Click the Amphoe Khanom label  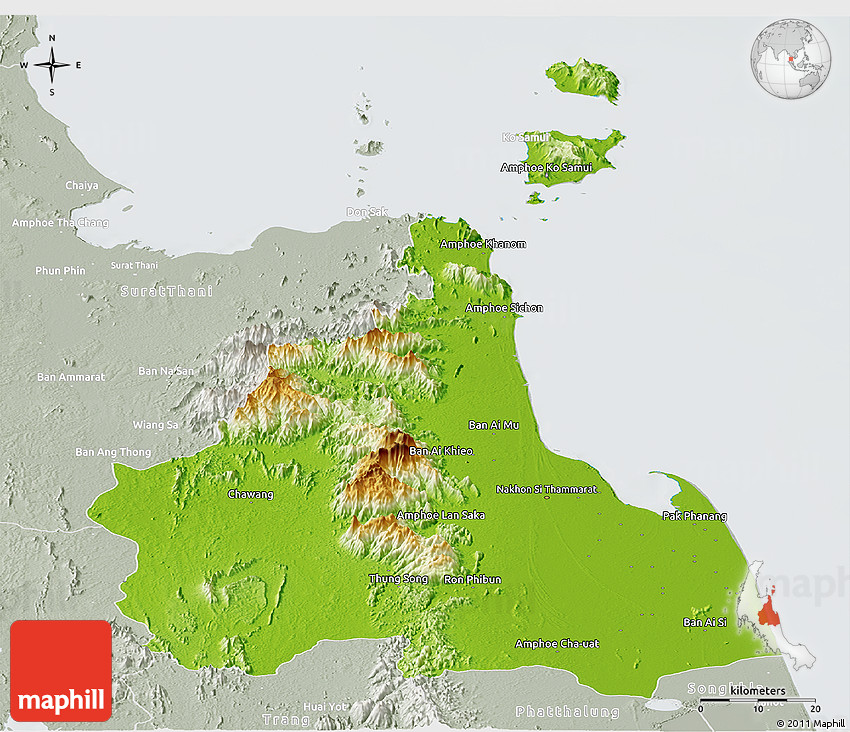pos(482,244)
